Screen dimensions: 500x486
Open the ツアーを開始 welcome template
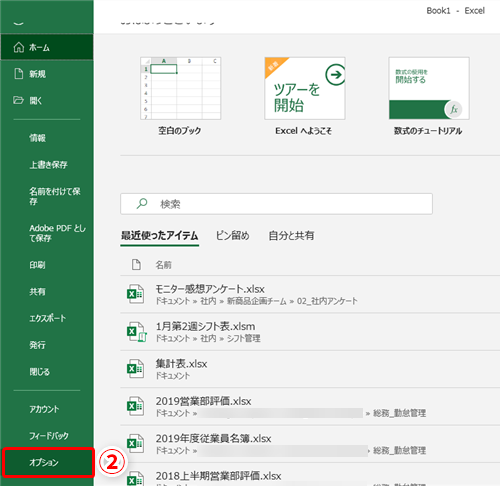coord(305,88)
